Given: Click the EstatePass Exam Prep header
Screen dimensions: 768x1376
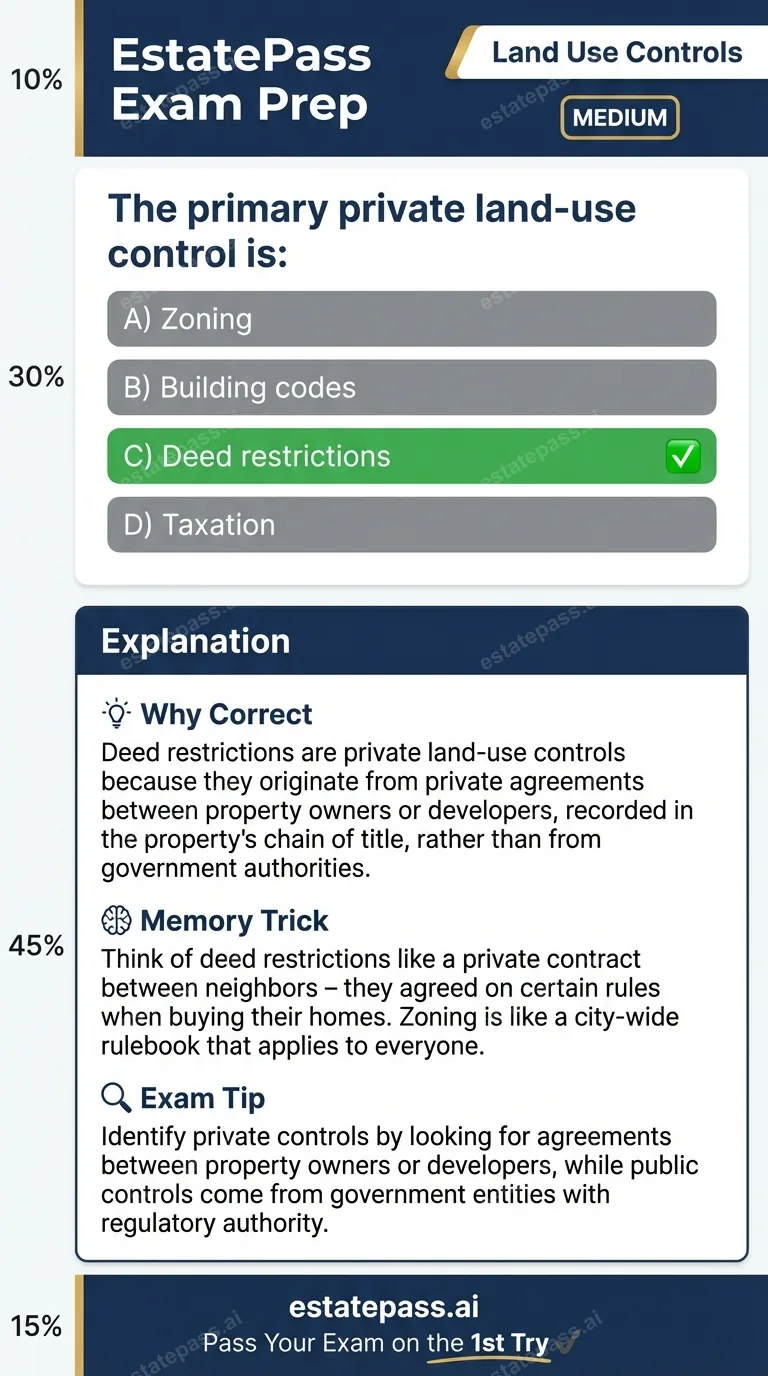Looking at the screenshot, I should pyautogui.click(x=242, y=78).
